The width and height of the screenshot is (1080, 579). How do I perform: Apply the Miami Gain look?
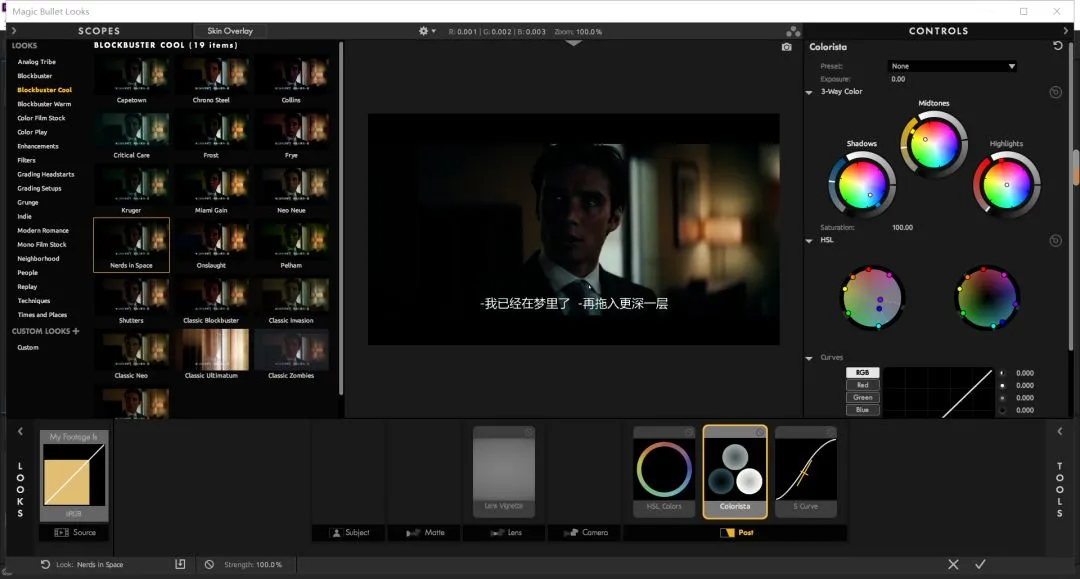pyautogui.click(x=211, y=189)
